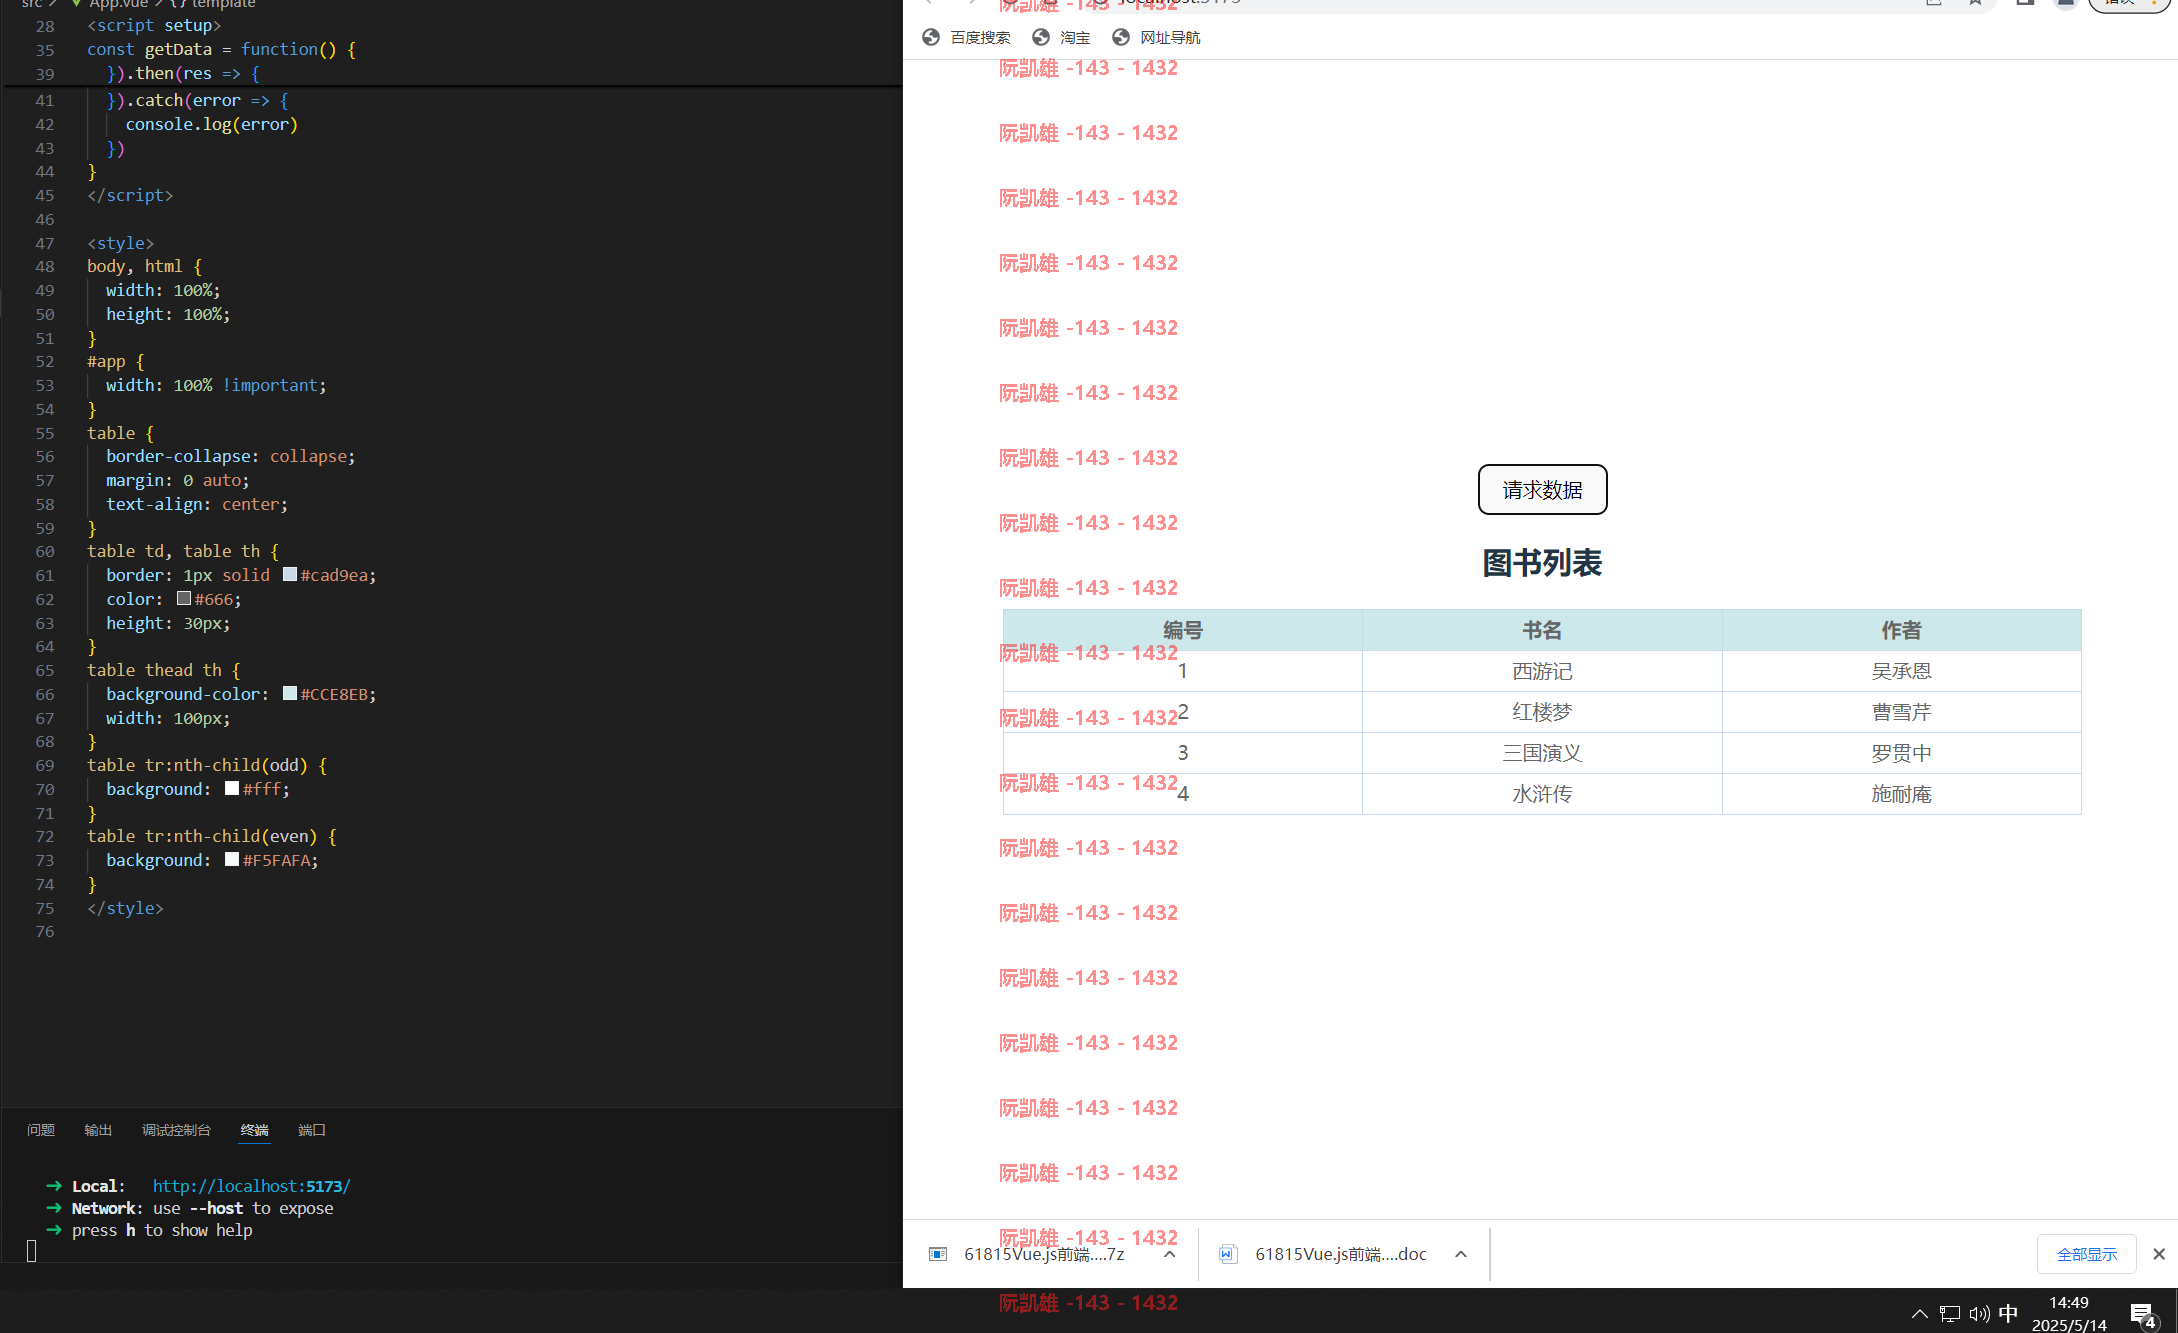This screenshot has width=2178, height=1333.
Task: Select the 三国演义 table cell
Action: (x=1542, y=753)
